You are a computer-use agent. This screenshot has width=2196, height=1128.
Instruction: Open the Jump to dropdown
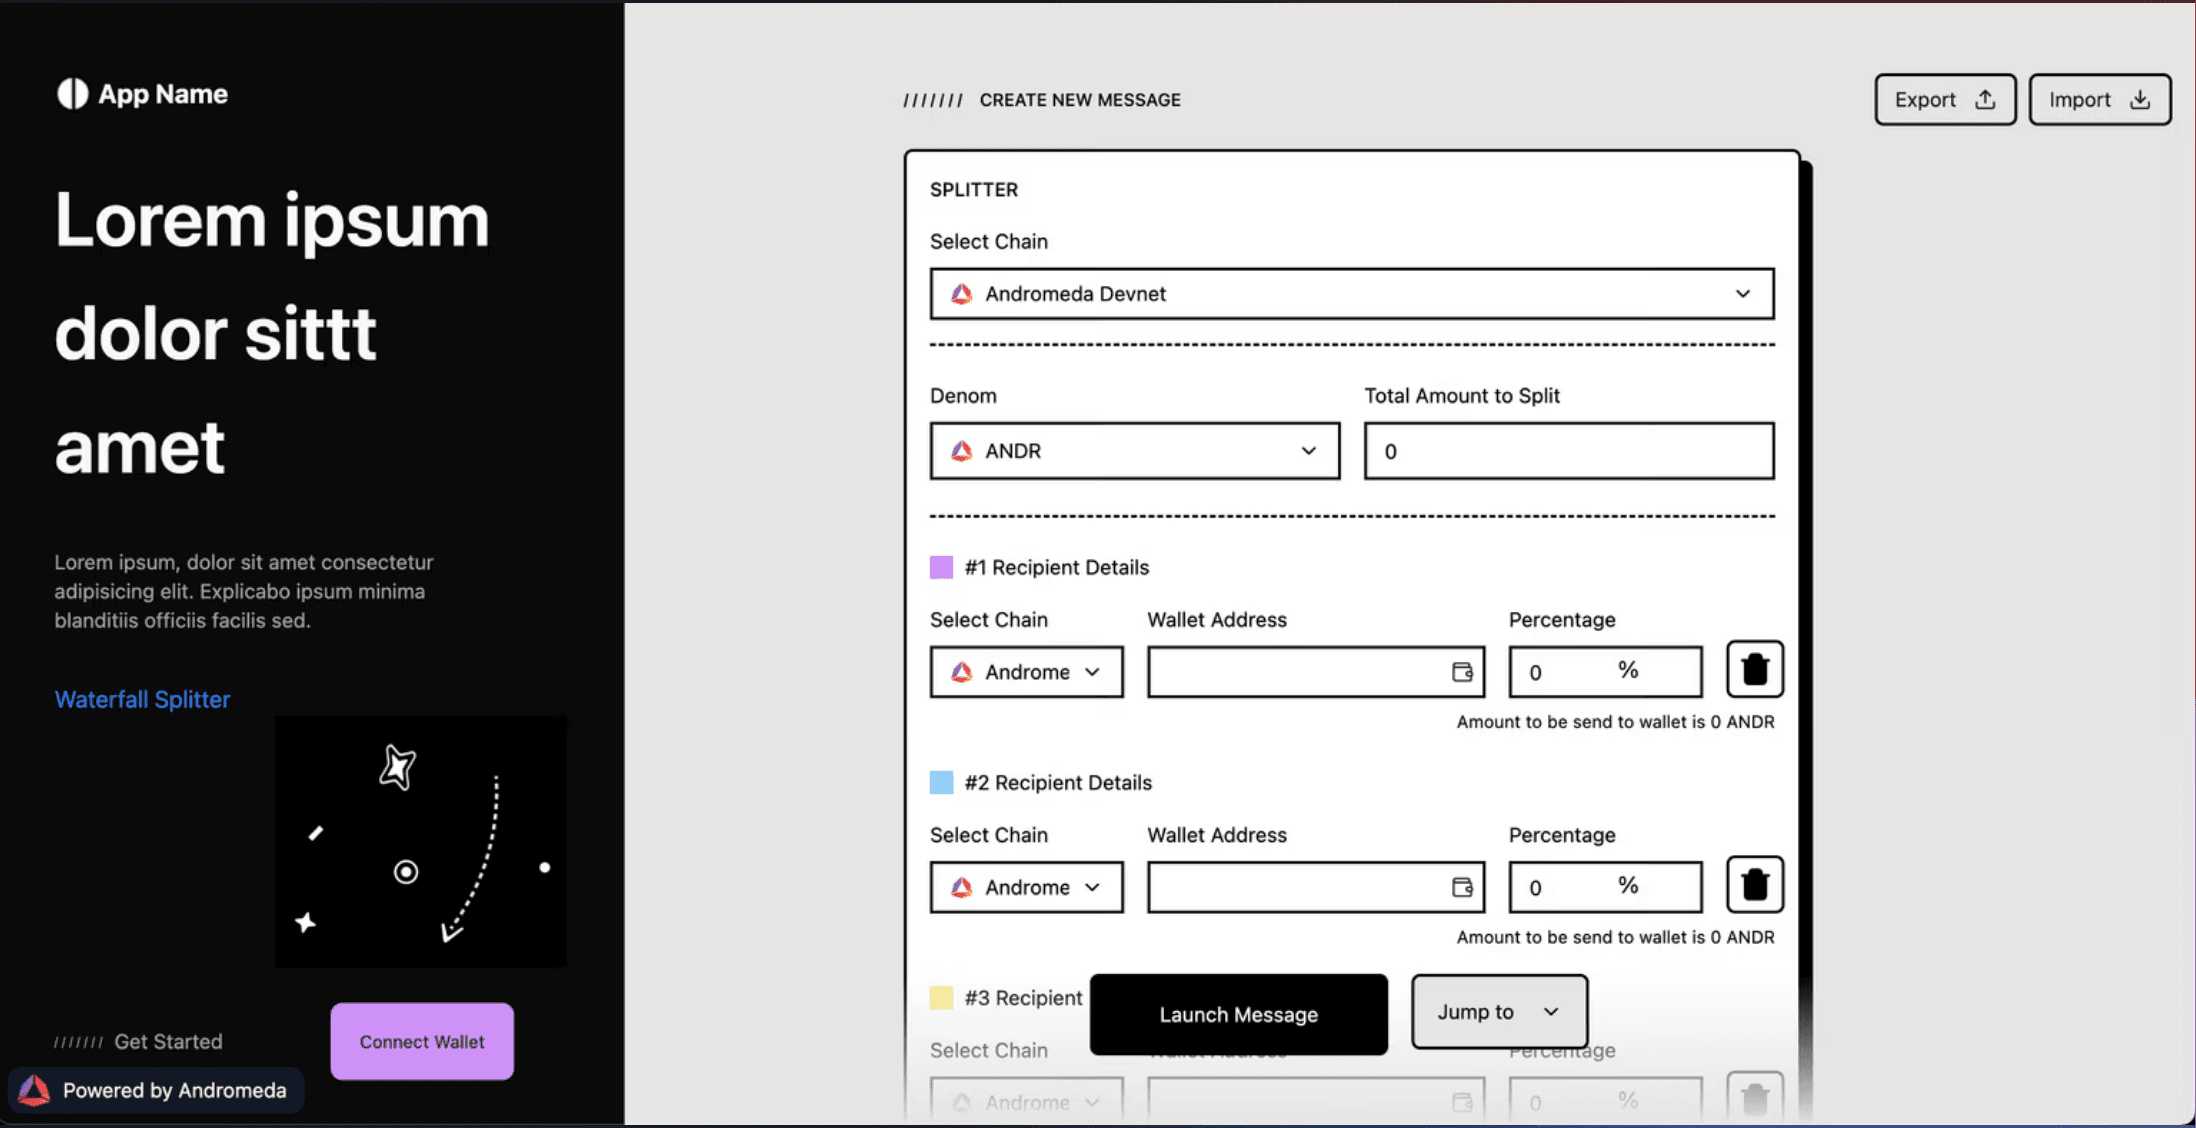pyautogui.click(x=1498, y=1012)
